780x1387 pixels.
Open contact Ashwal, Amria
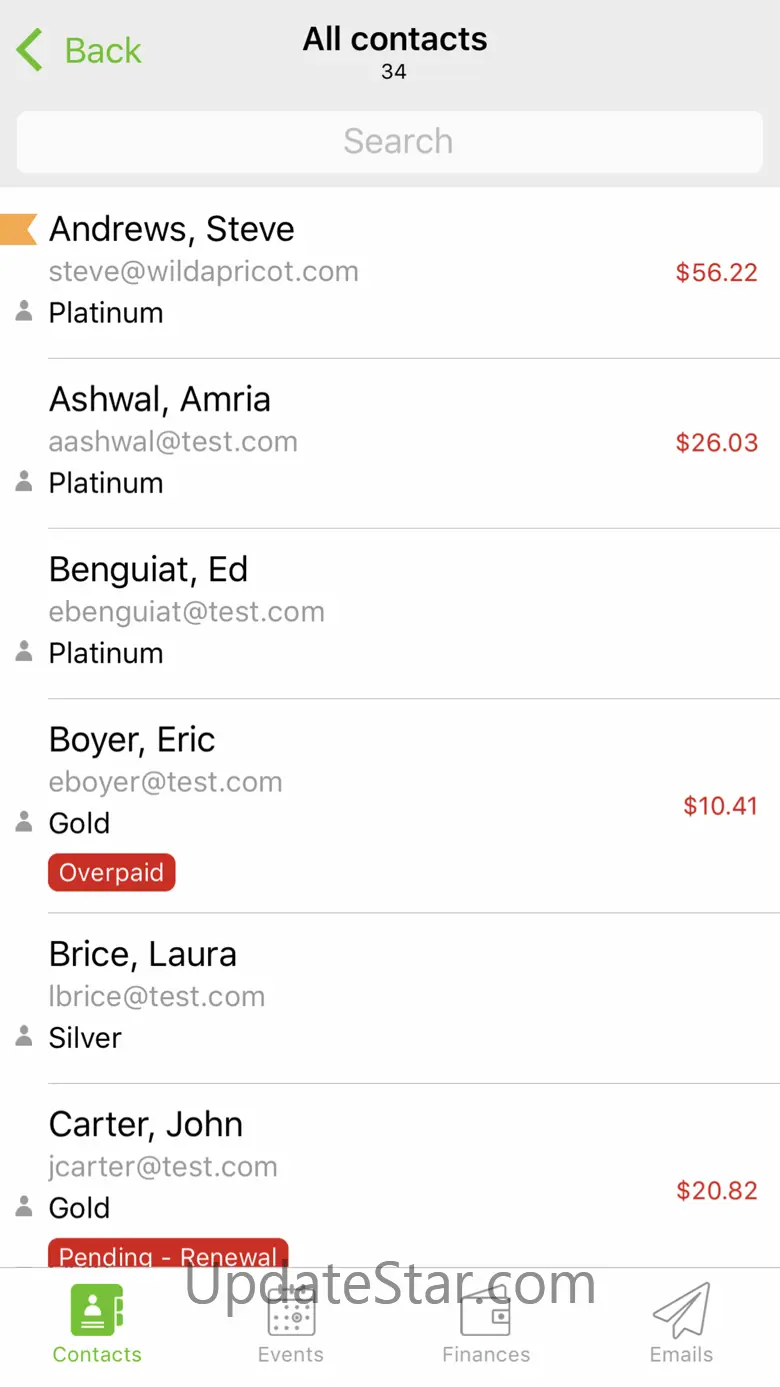160,400
